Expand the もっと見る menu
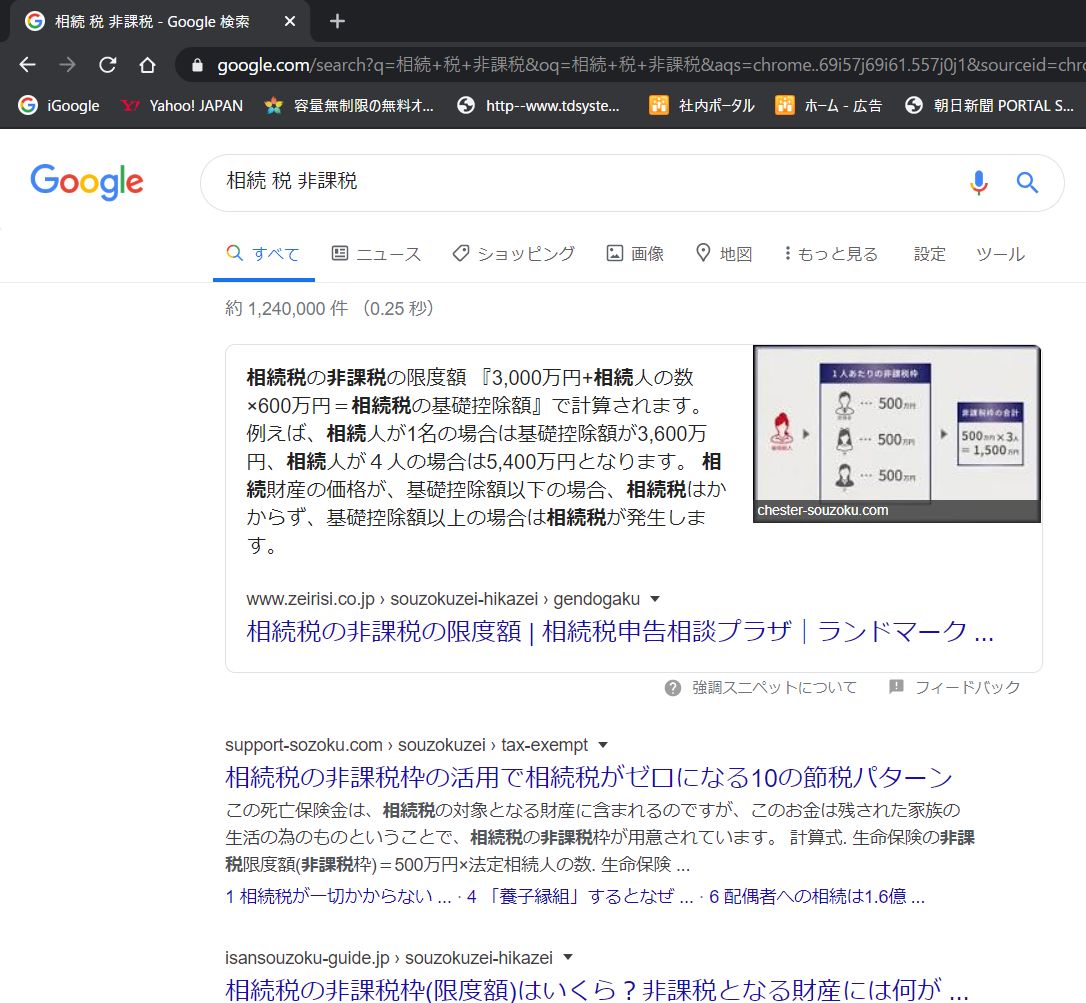 [830, 254]
